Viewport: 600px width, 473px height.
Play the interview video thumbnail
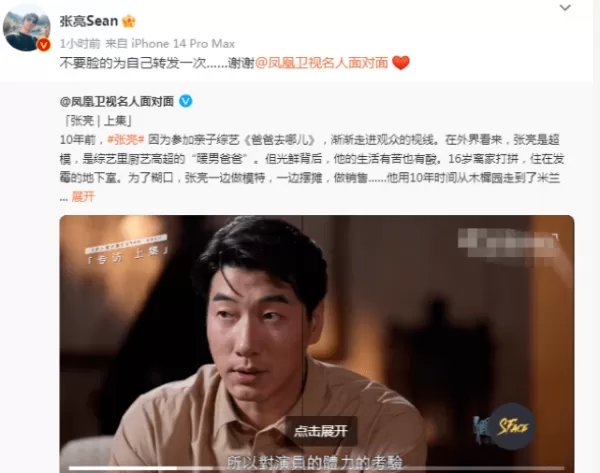pyautogui.click(x=316, y=344)
